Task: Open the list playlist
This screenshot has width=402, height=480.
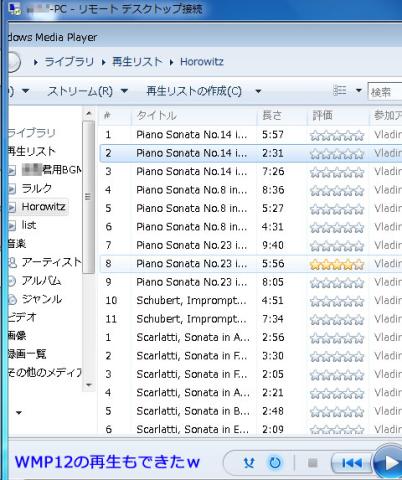Action: tap(29, 225)
